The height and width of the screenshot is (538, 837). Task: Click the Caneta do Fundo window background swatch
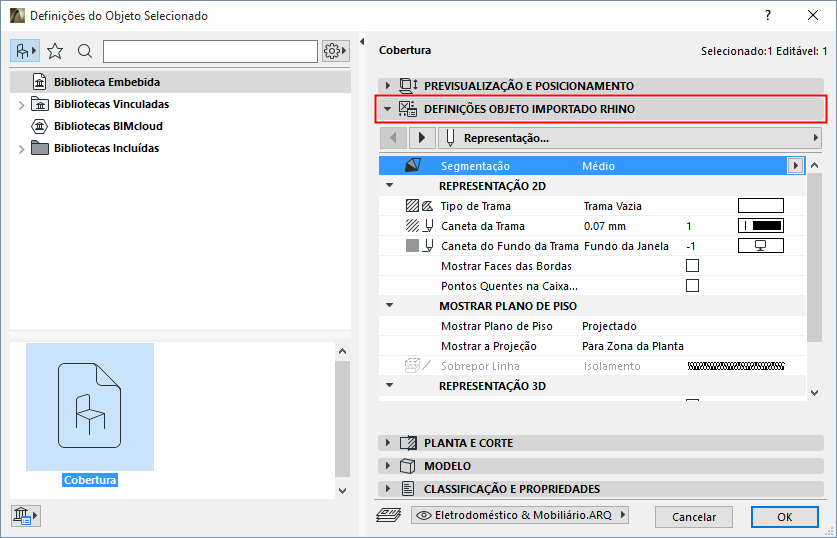[x=761, y=246]
